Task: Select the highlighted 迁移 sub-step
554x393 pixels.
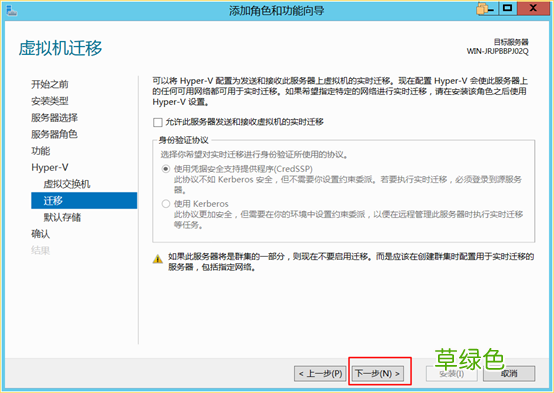Action: click(x=84, y=201)
